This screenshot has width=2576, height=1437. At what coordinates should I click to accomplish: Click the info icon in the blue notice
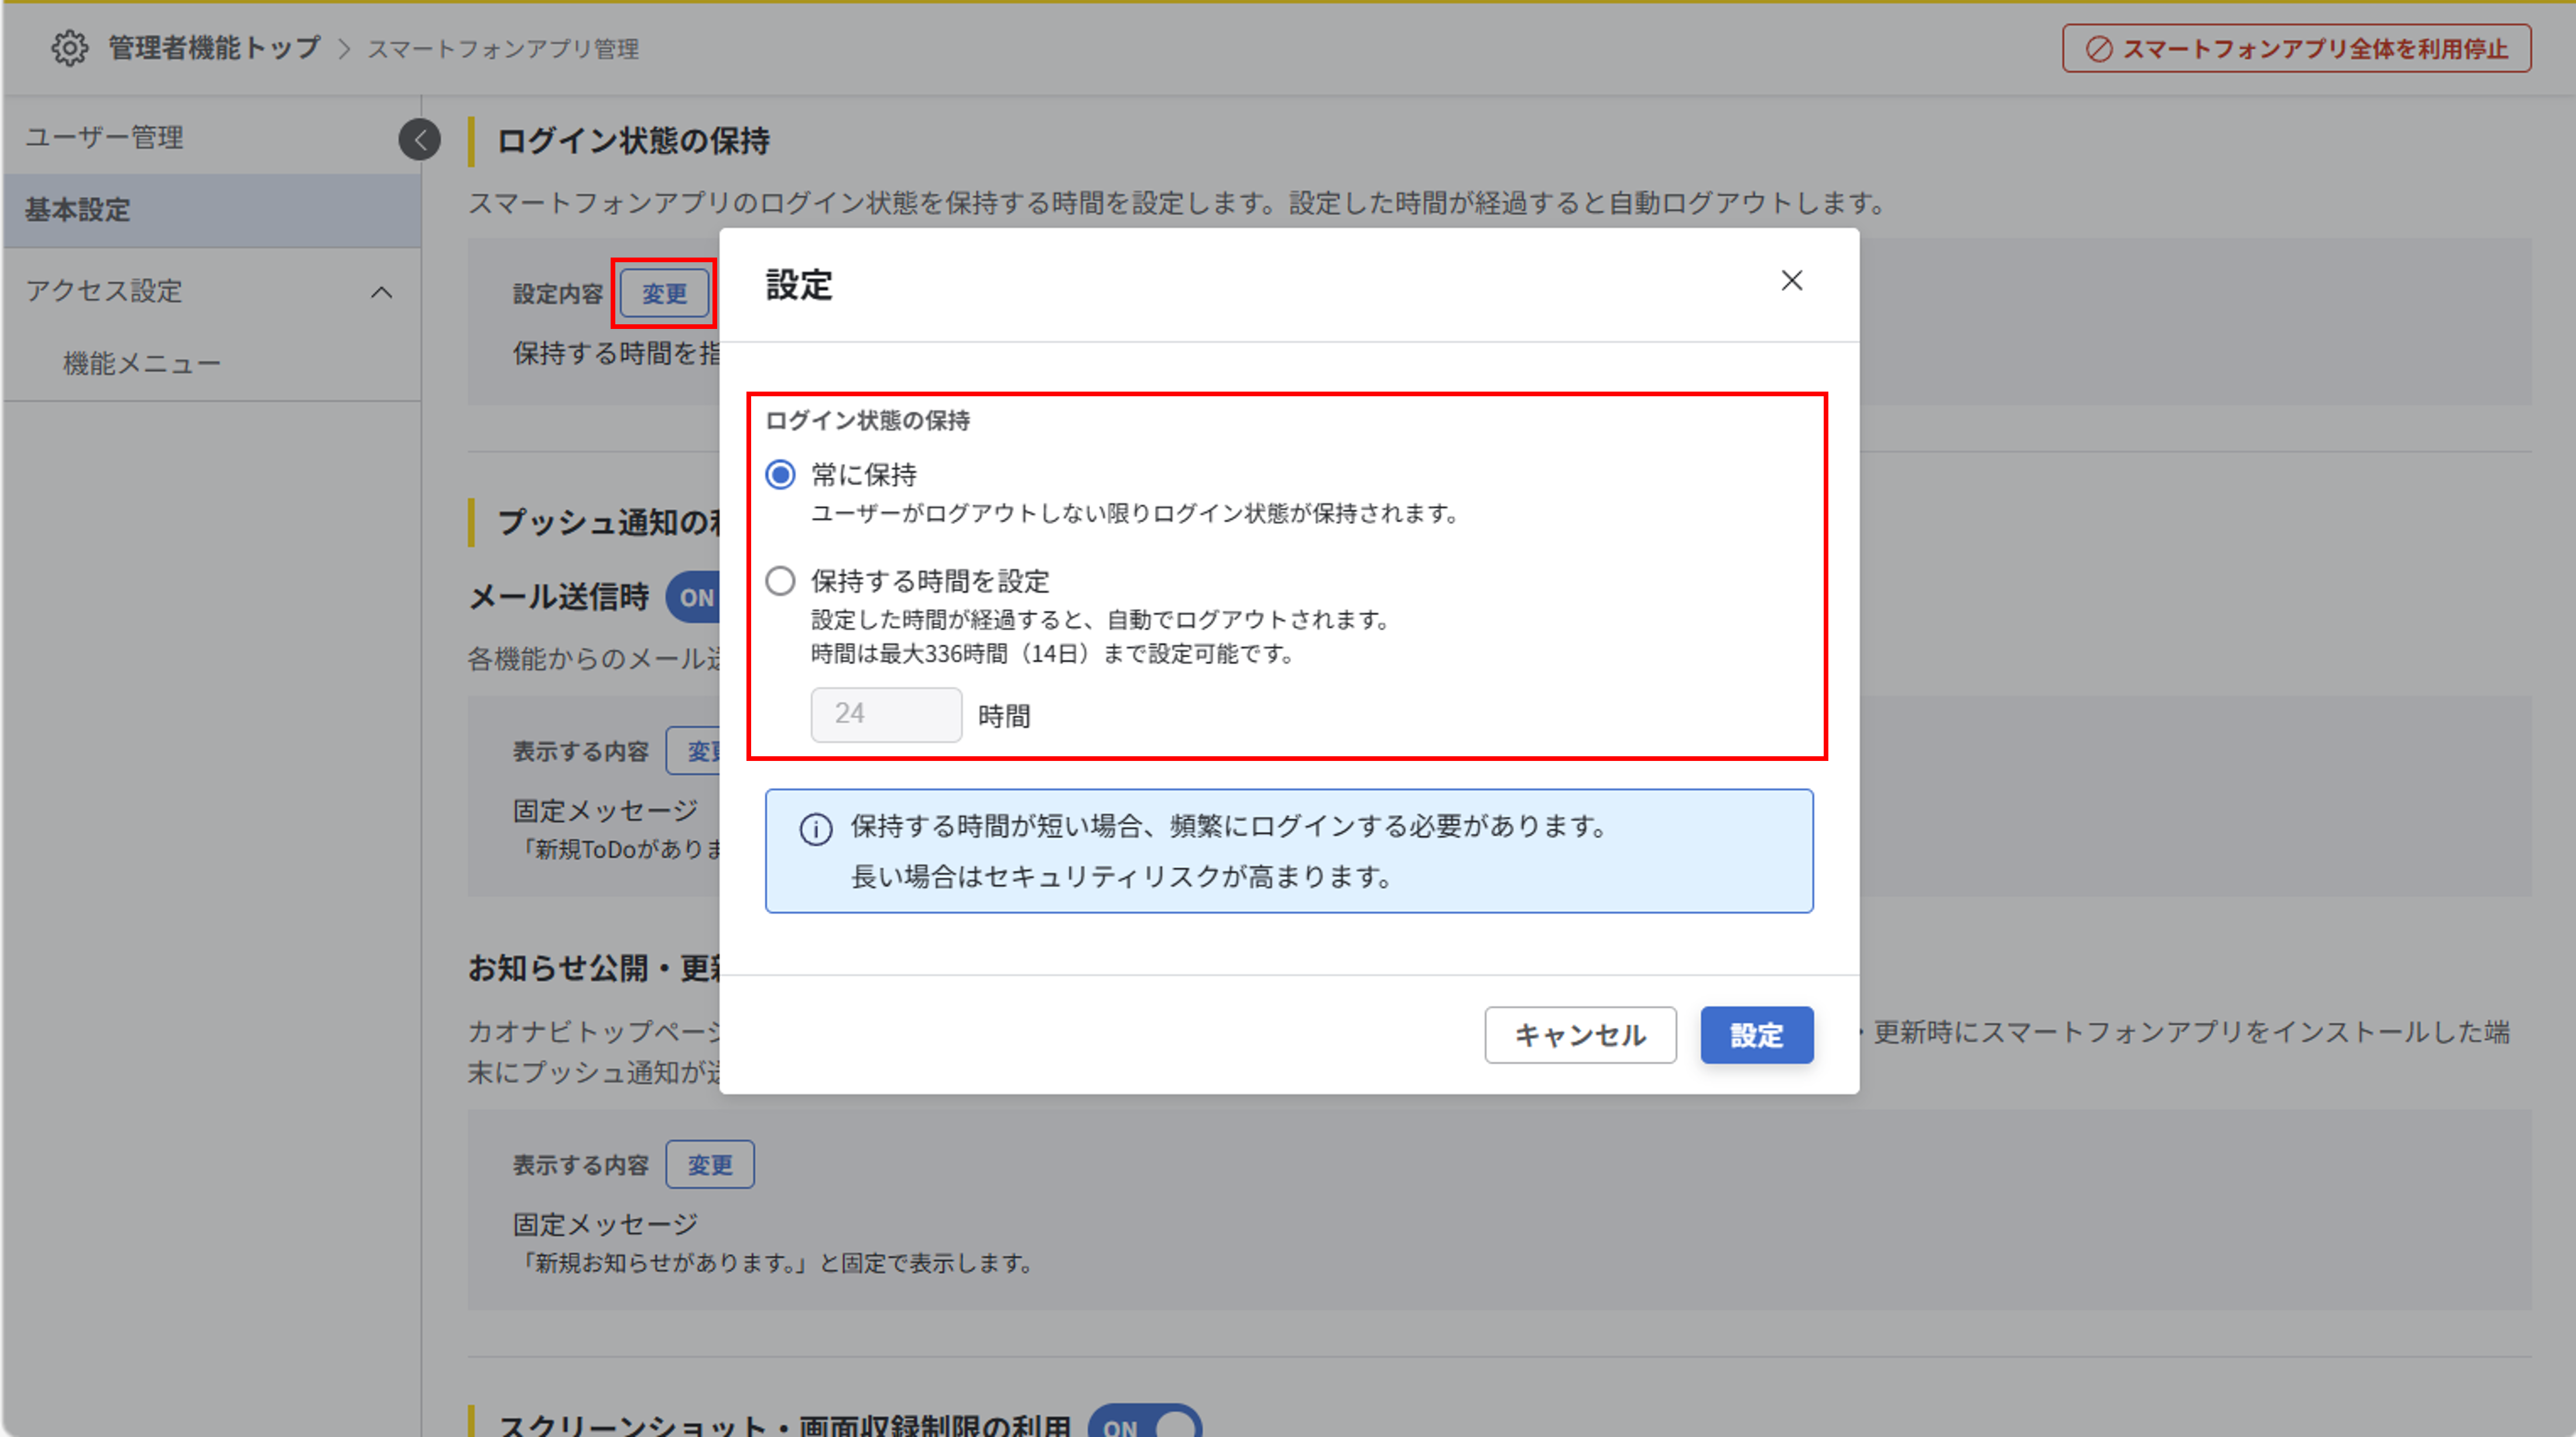pyautogui.click(x=815, y=829)
